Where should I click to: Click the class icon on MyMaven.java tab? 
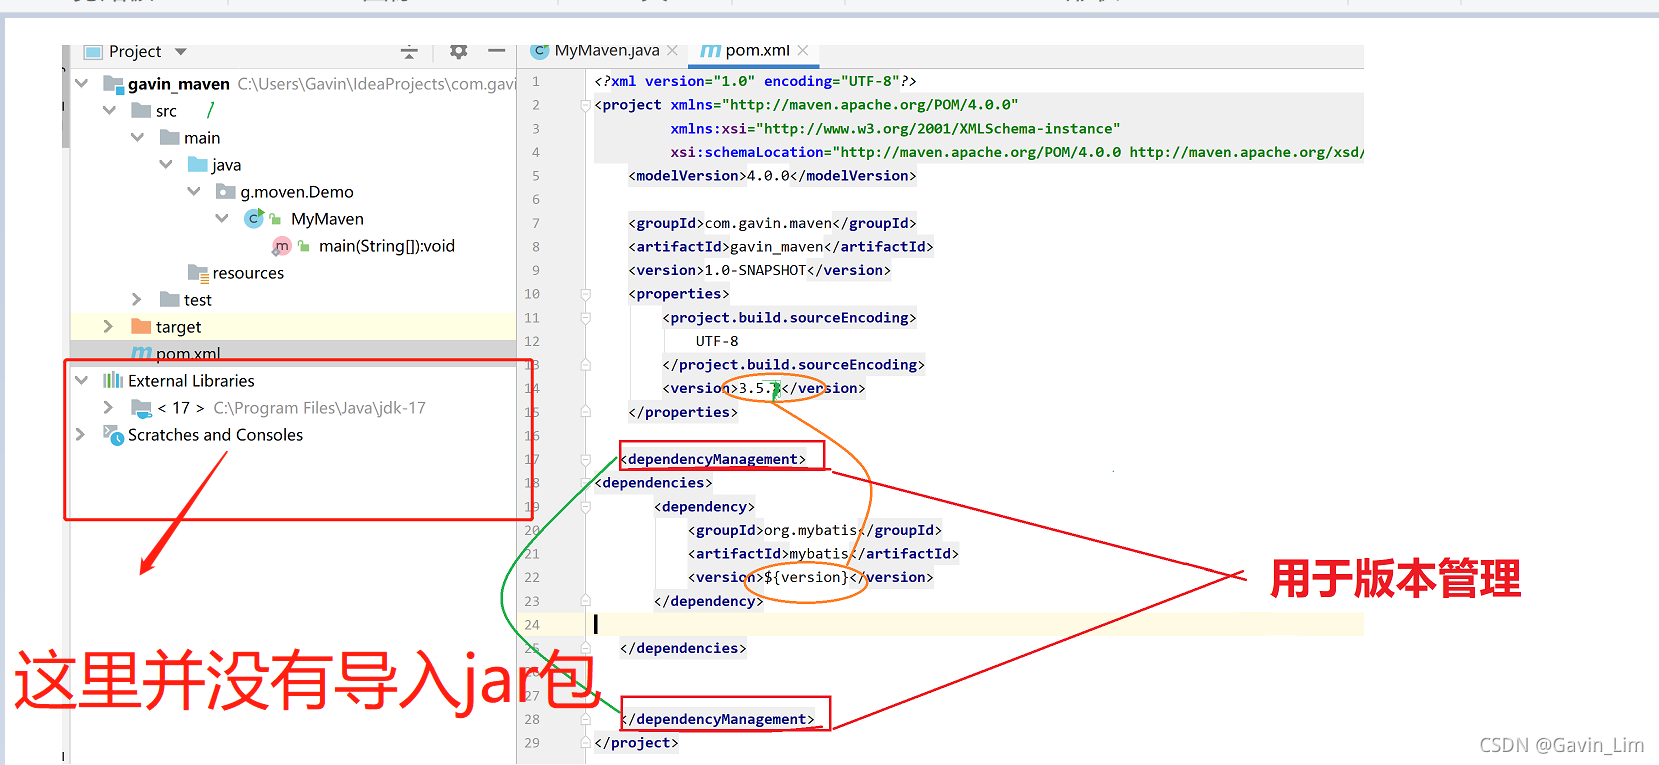pos(540,50)
